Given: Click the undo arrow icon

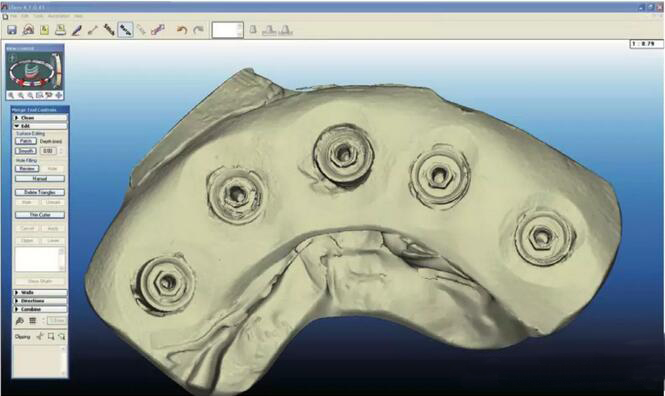Looking at the screenshot, I should [x=182, y=30].
